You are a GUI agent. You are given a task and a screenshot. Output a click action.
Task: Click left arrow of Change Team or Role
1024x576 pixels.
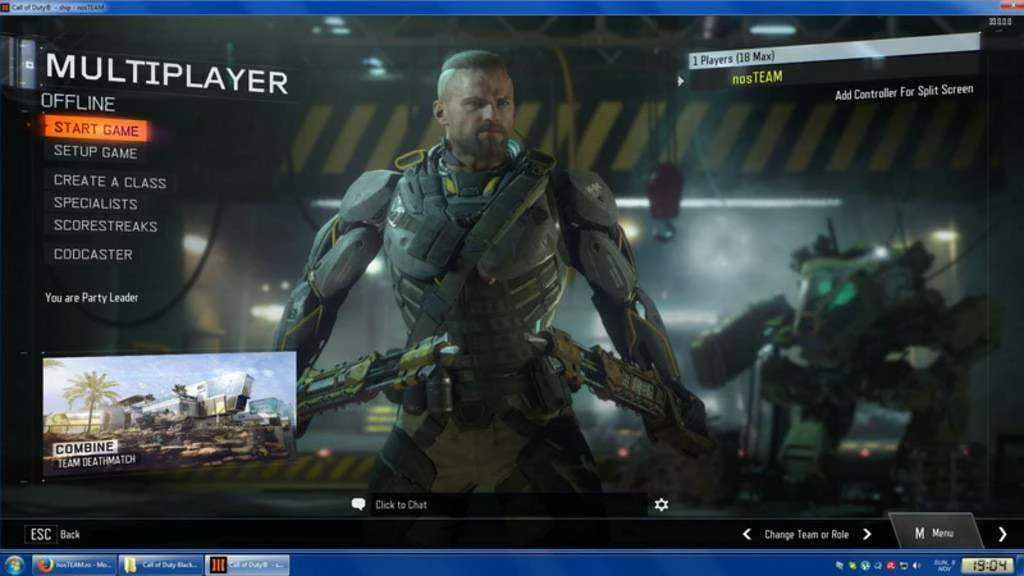[x=747, y=534]
